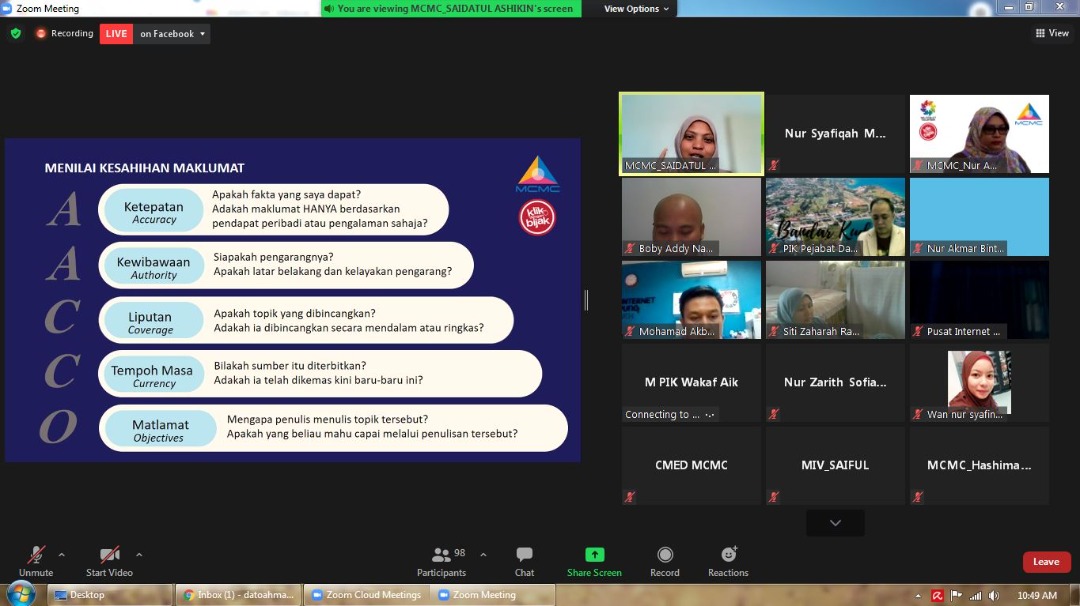Open the Reactions picker
1080x606 pixels.
click(x=728, y=555)
